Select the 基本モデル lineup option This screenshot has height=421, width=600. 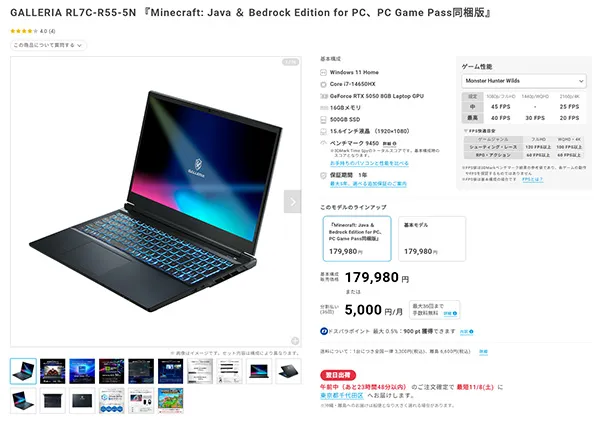click(432, 238)
